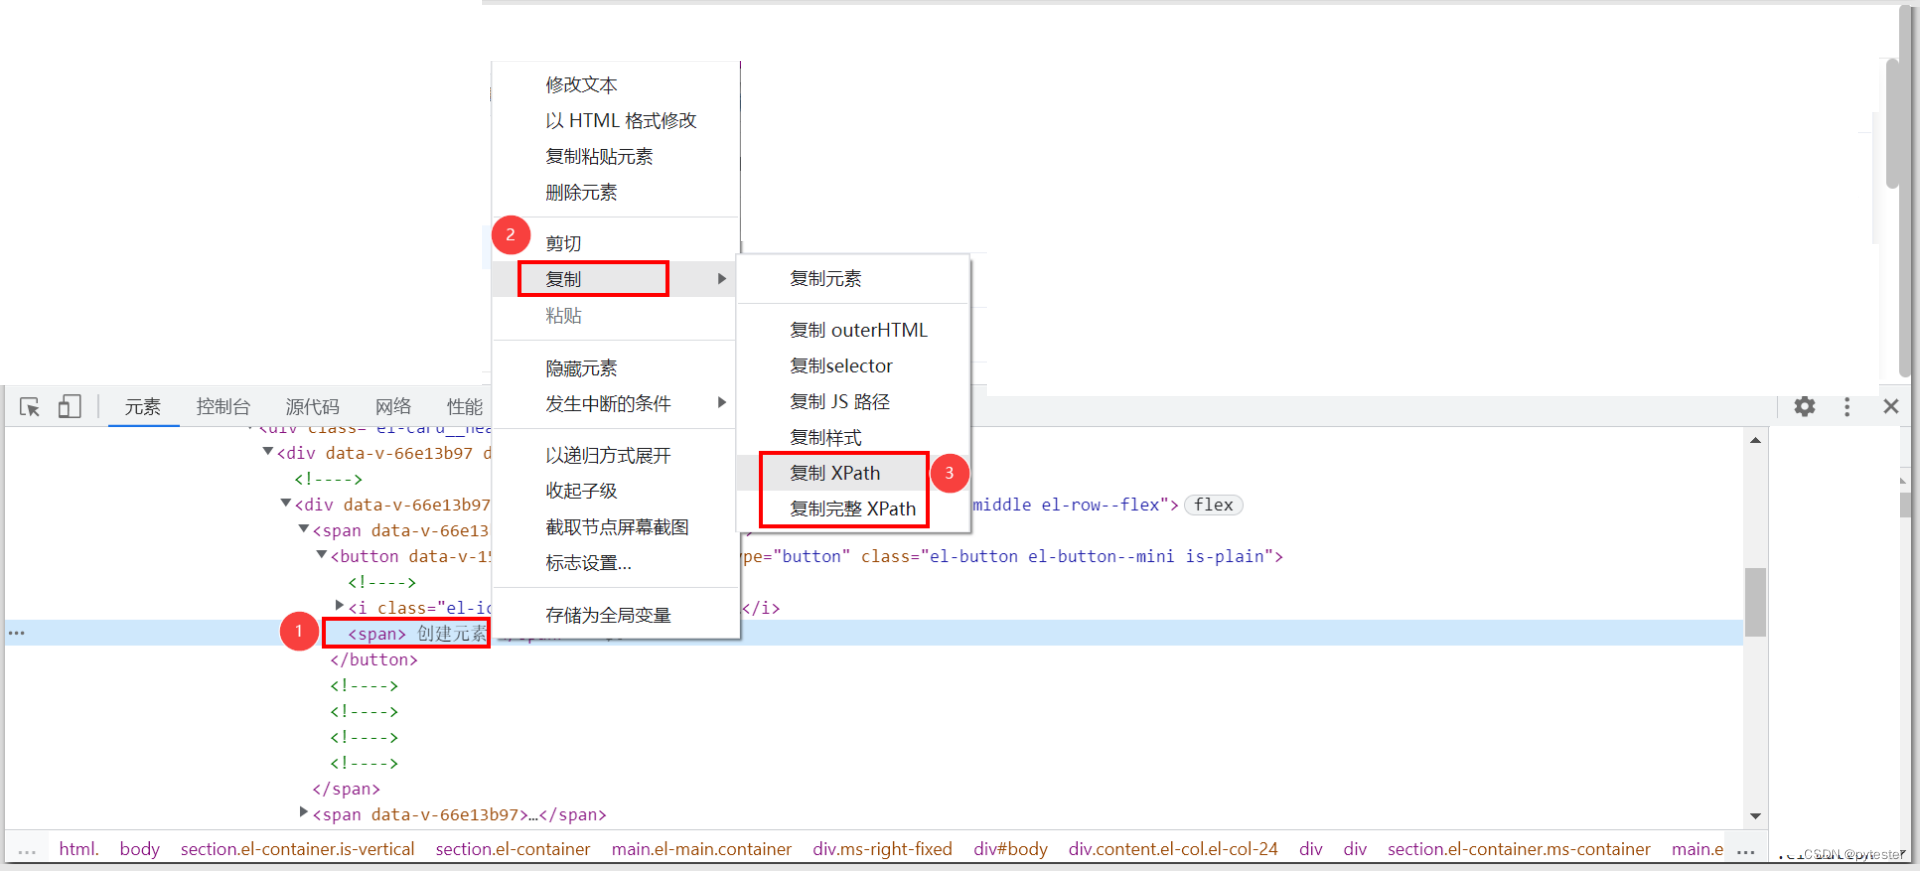
Task: Open the 网络 tab
Action: click(x=393, y=406)
